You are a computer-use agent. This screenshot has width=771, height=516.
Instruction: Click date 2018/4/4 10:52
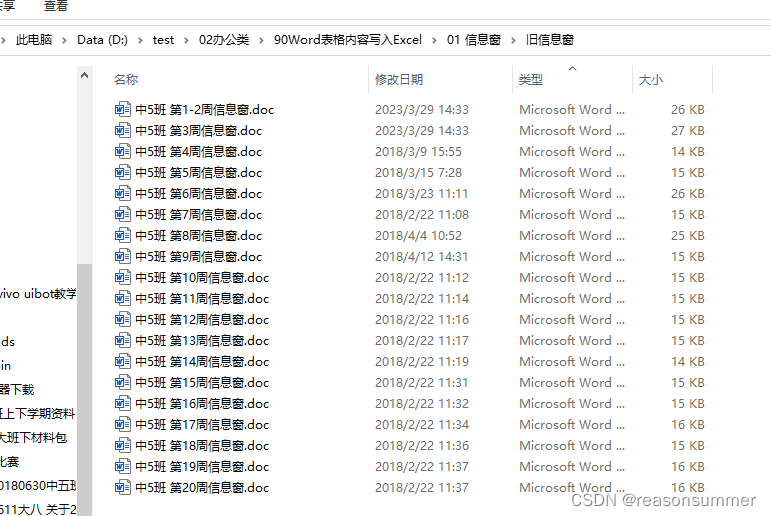point(418,235)
